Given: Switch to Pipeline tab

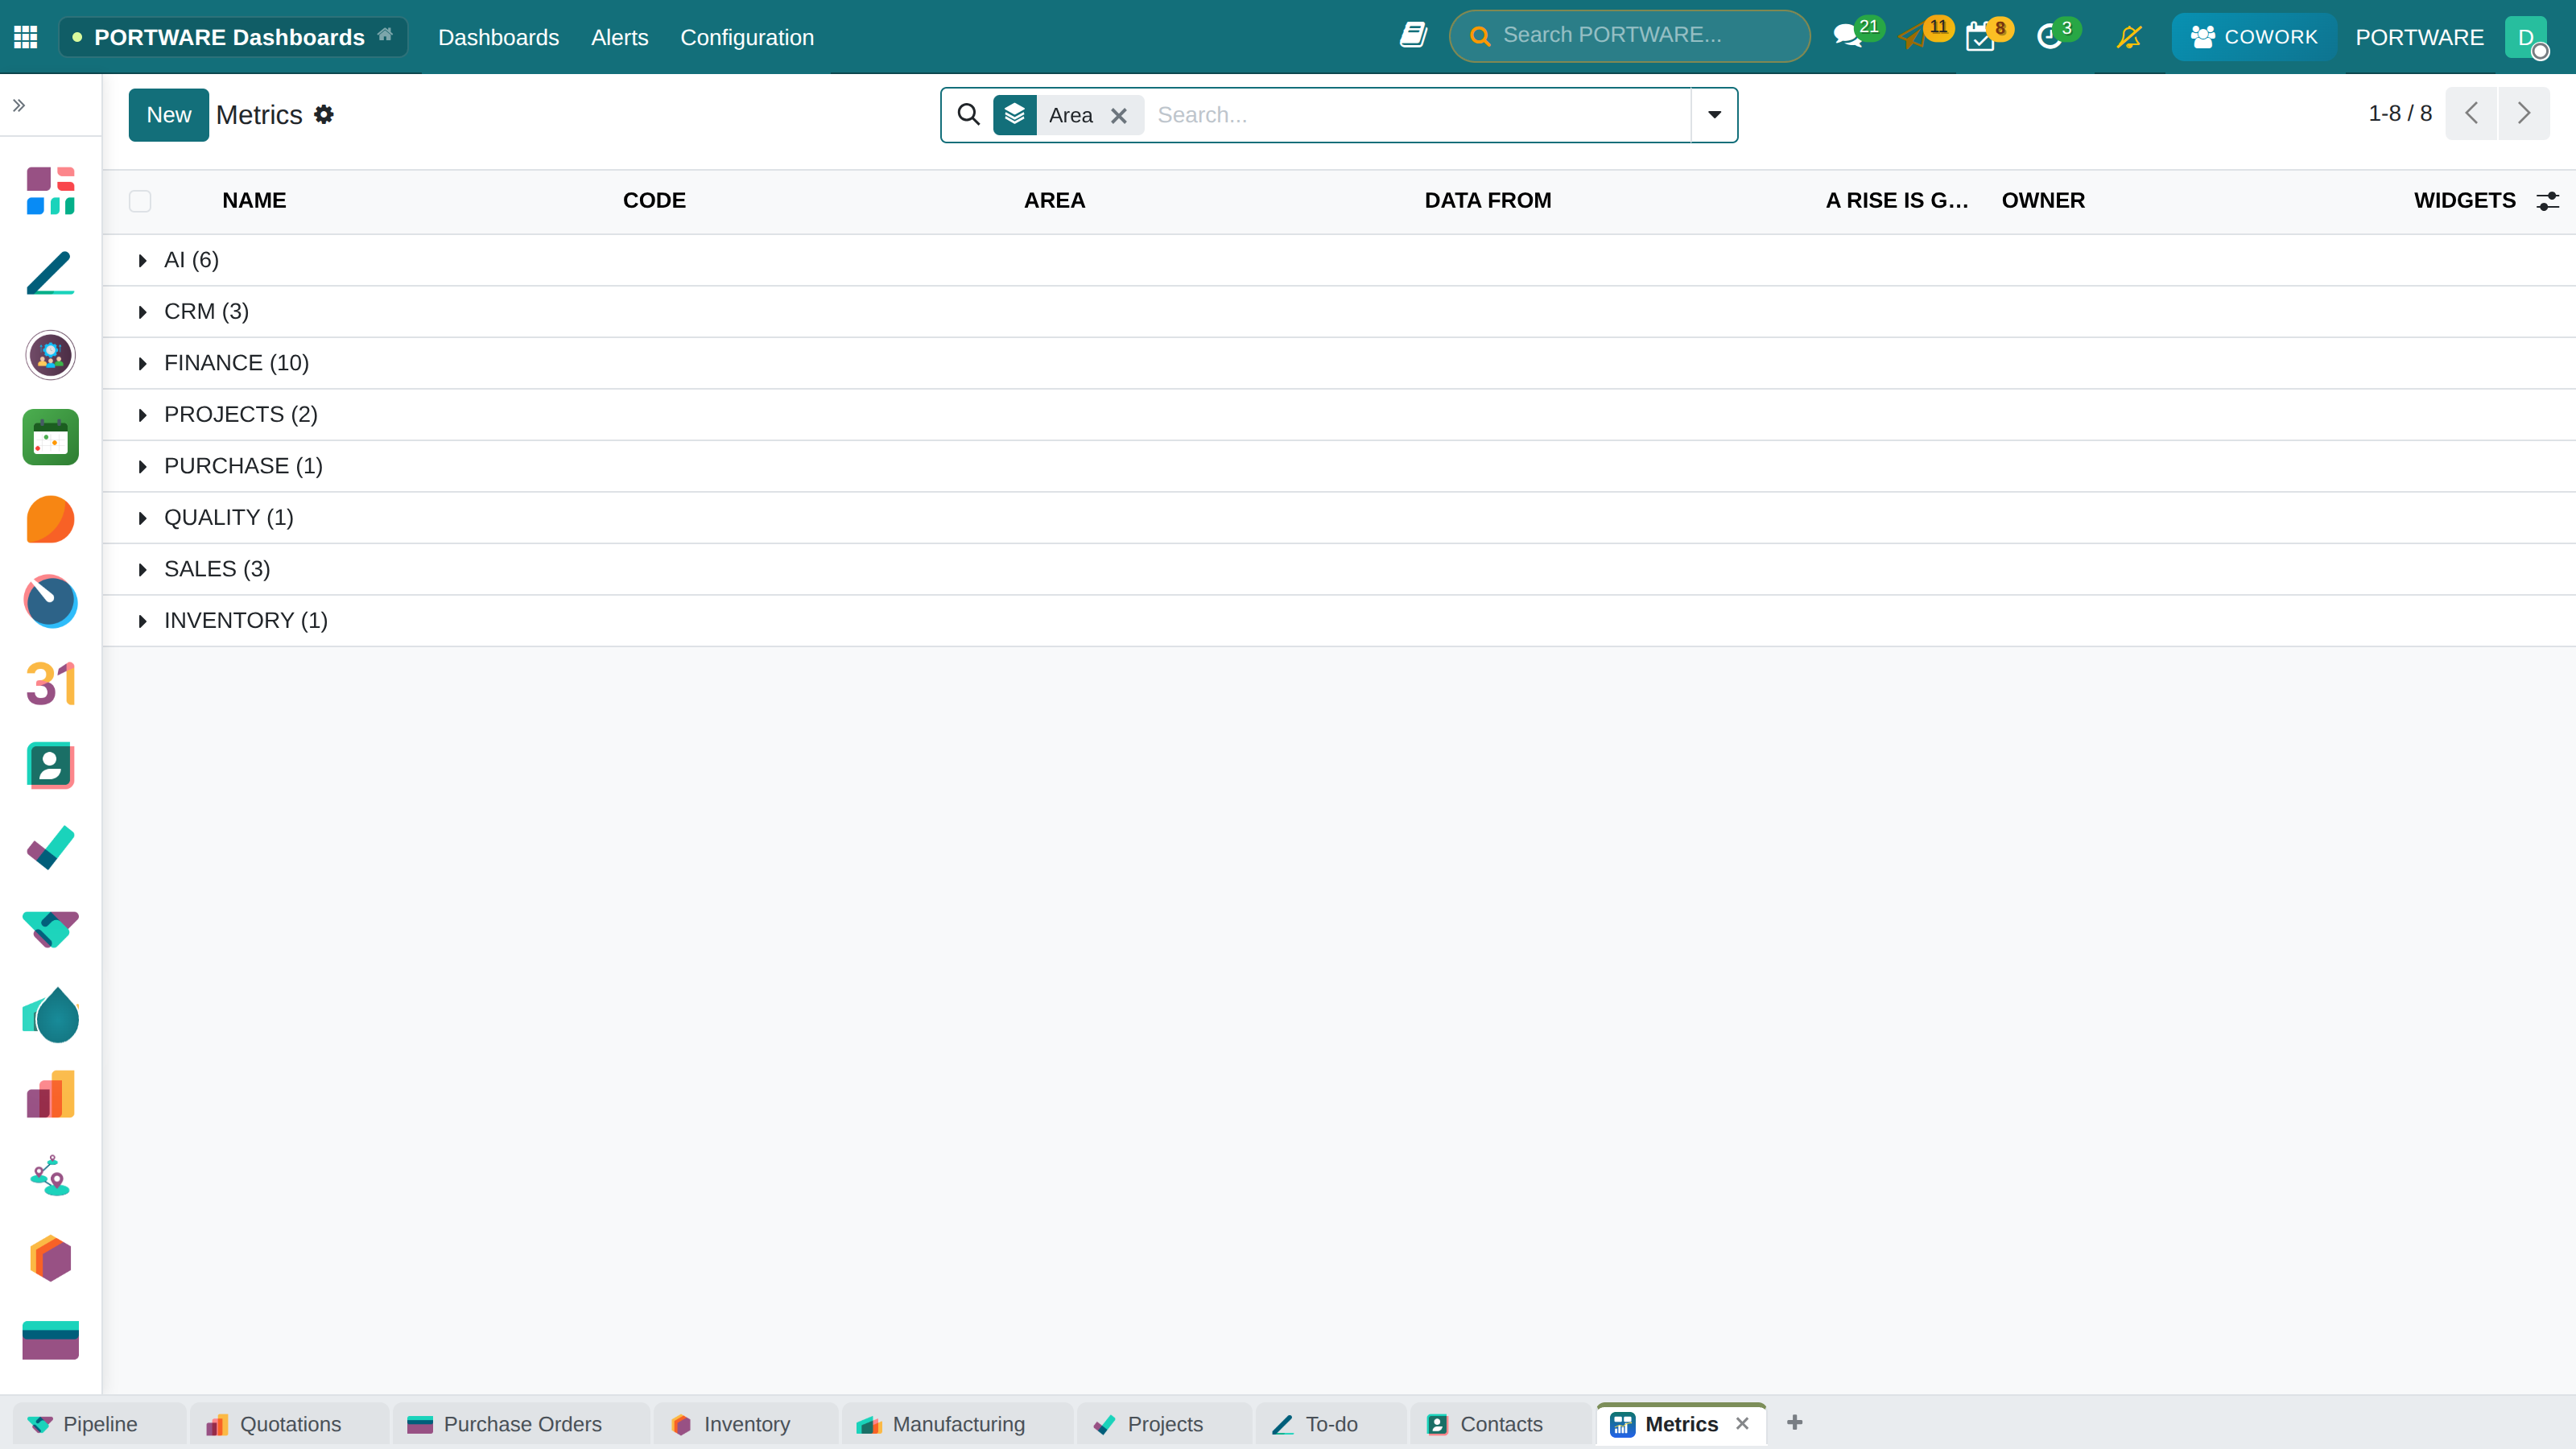Looking at the screenshot, I should [99, 1424].
